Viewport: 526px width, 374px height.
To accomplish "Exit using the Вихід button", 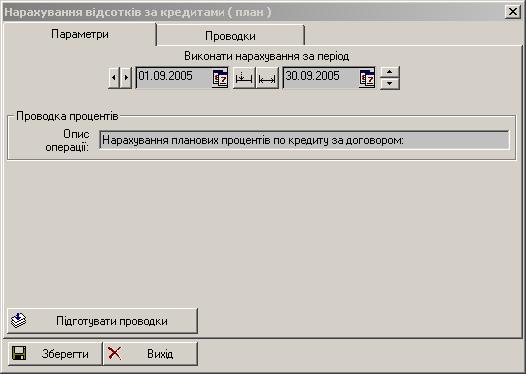I will click(x=150, y=354).
